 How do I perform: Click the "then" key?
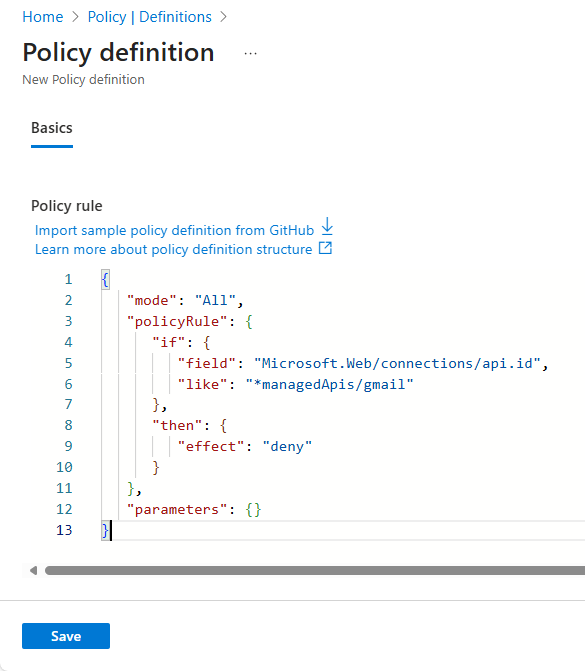[x=177, y=425]
